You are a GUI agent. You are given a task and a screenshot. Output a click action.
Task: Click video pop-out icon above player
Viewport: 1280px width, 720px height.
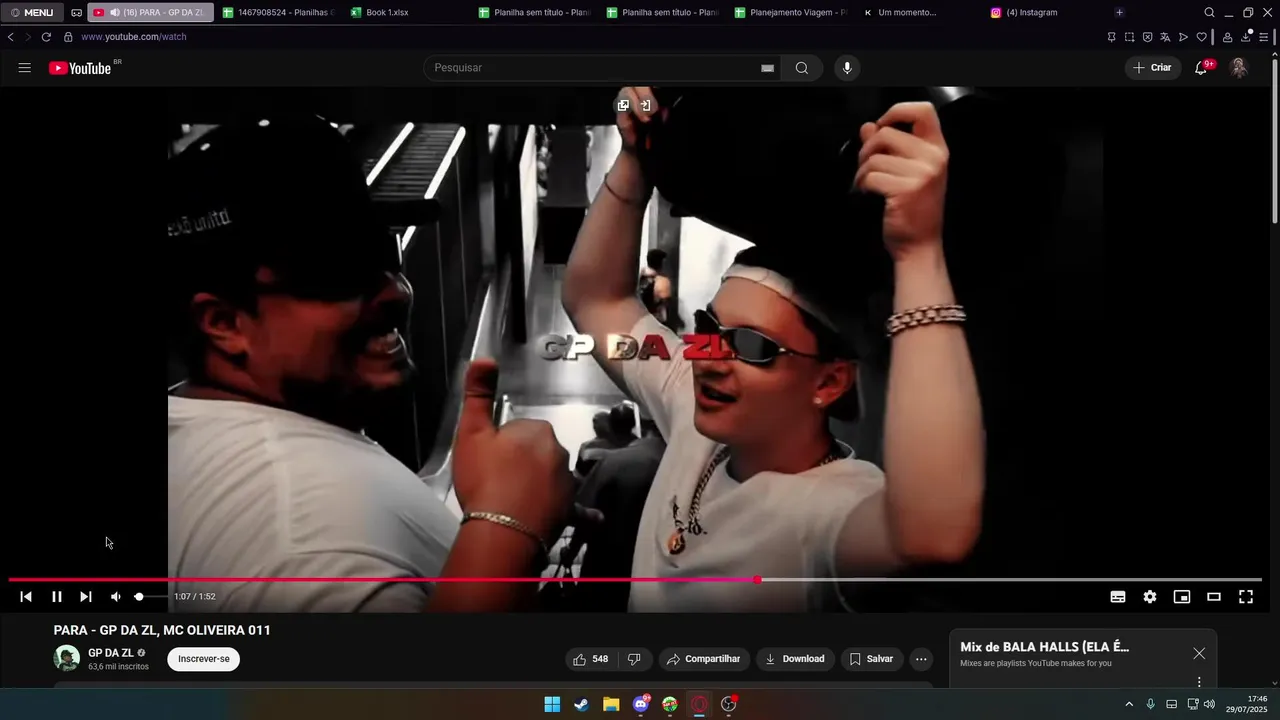click(623, 105)
